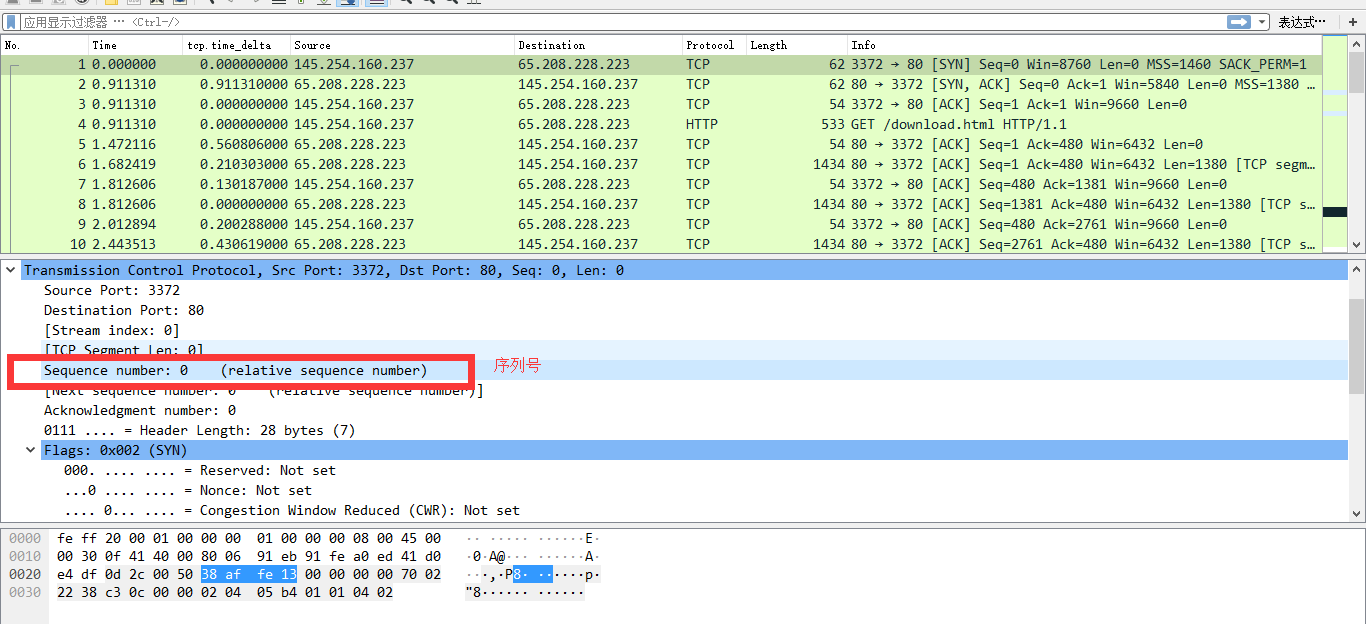
Task: Click the + add filter button
Action: coord(1353,21)
